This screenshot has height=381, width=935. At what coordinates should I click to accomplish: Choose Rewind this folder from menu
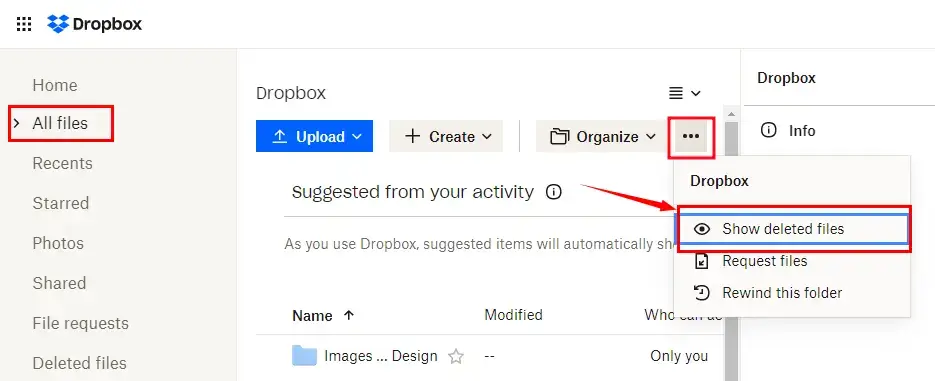(792, 293)
